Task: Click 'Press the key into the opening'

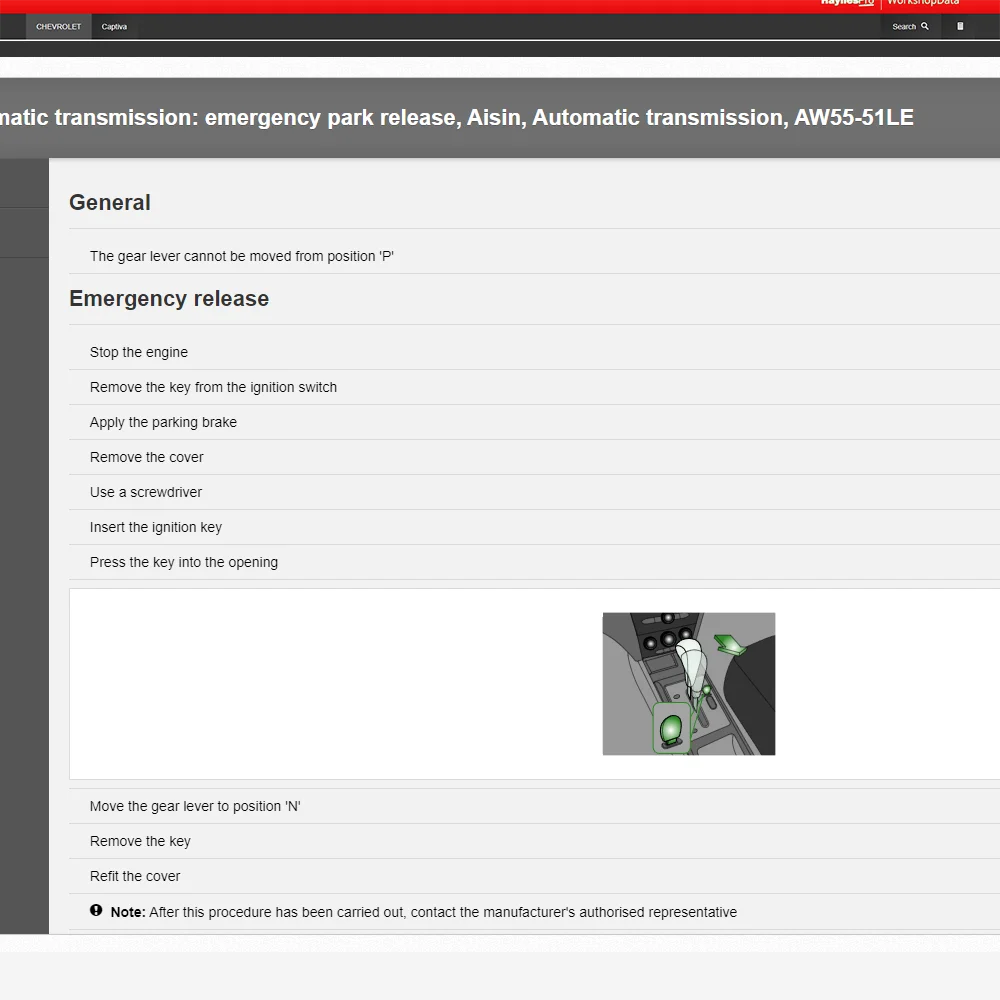Action: (184, 562)
